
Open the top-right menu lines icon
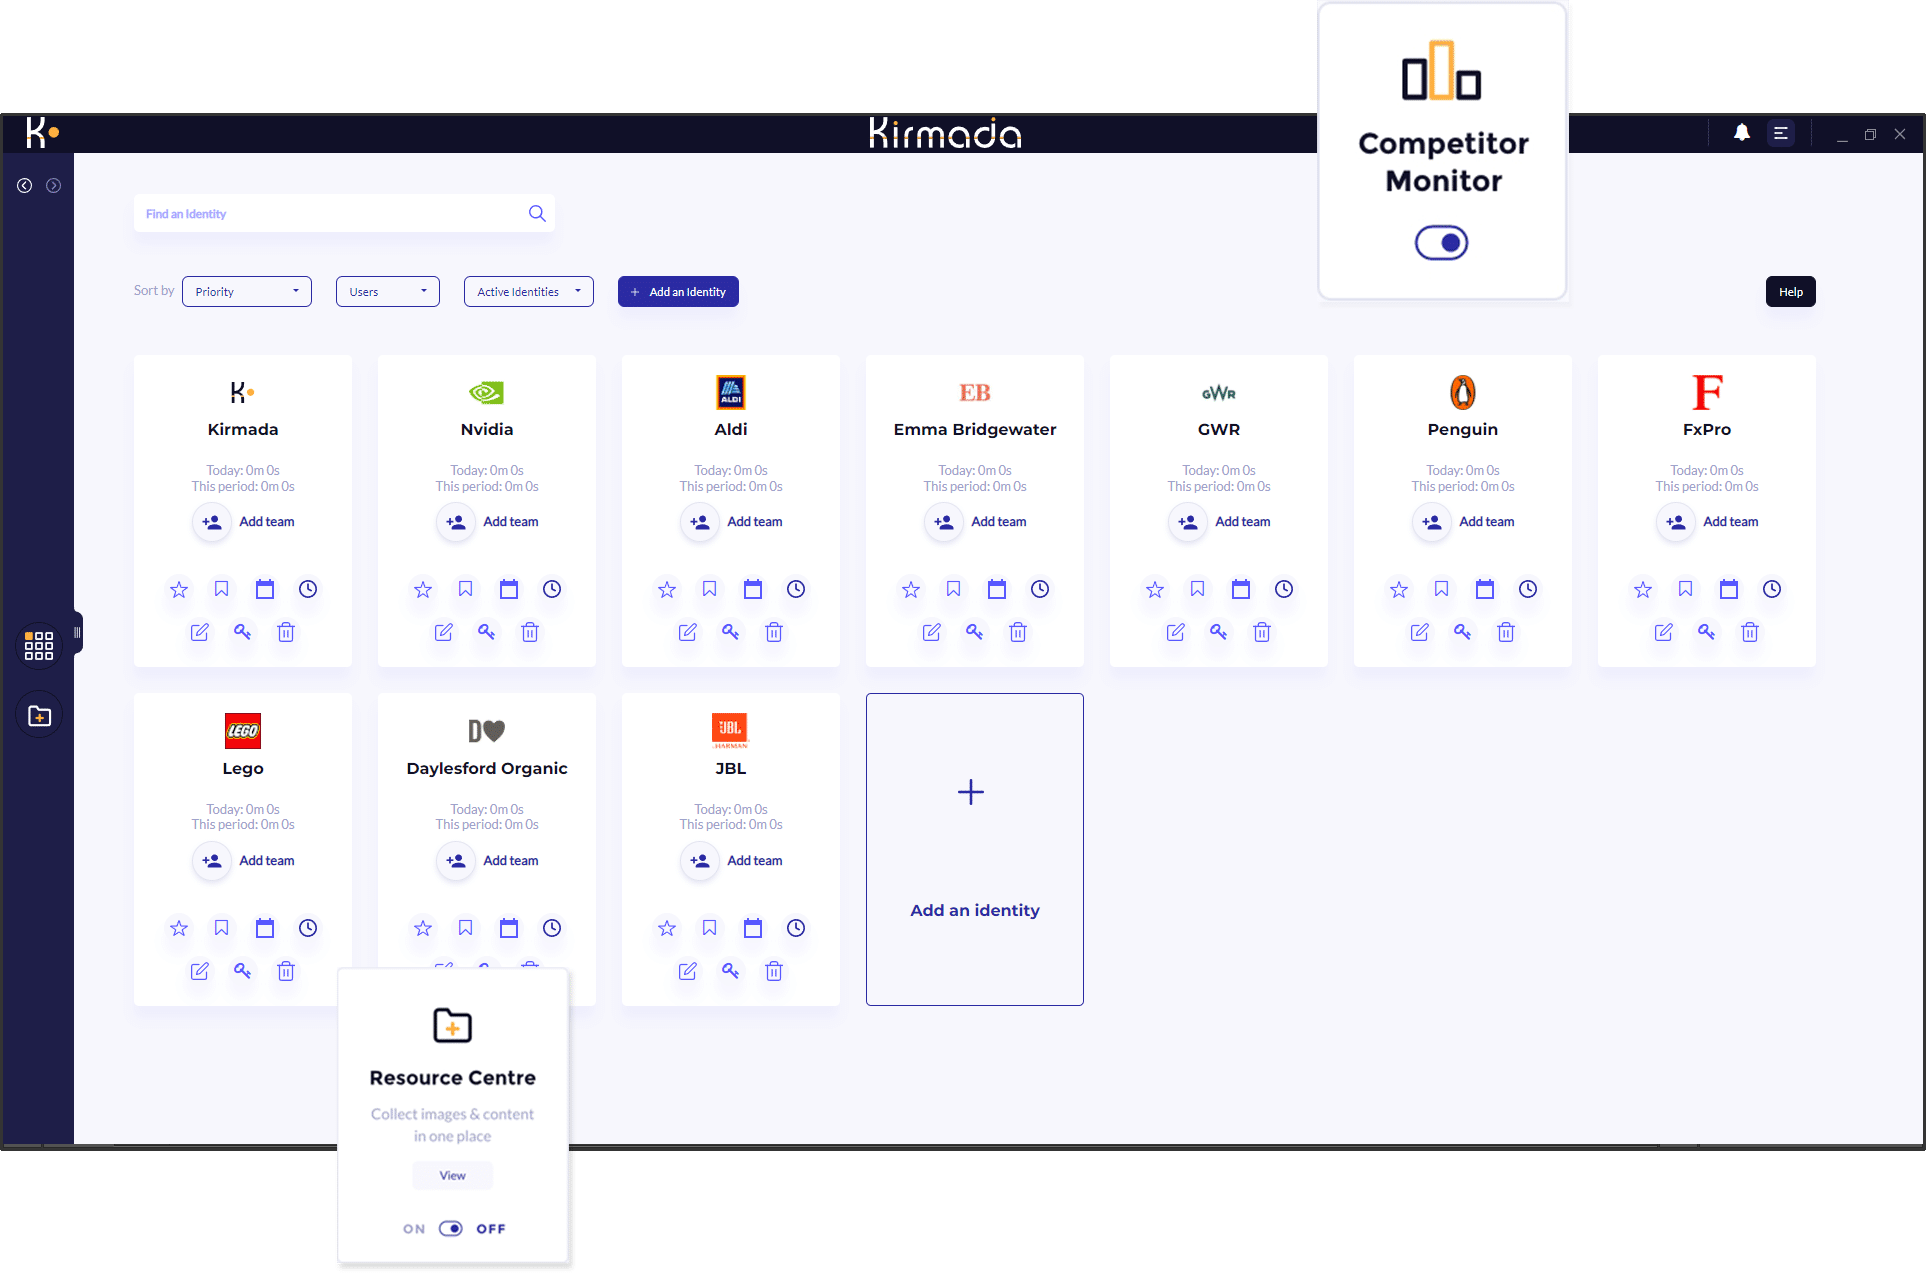coord(1781,133)
